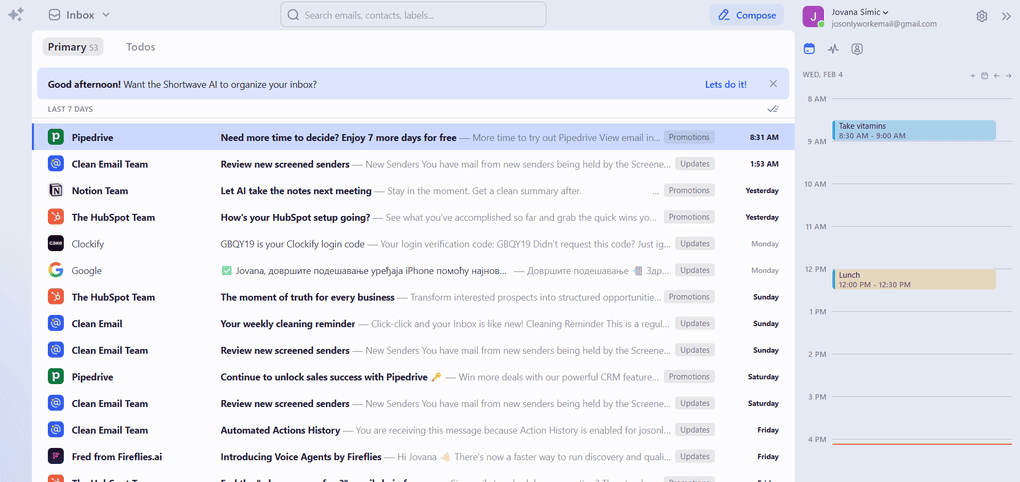
Task: Switch to the Primary tab
Action: 73,47
